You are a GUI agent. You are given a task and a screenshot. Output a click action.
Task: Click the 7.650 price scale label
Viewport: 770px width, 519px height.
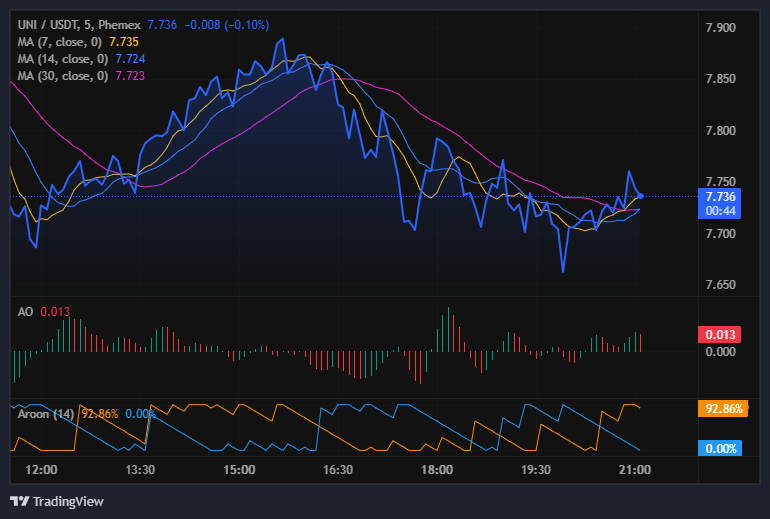coord(720,285)
